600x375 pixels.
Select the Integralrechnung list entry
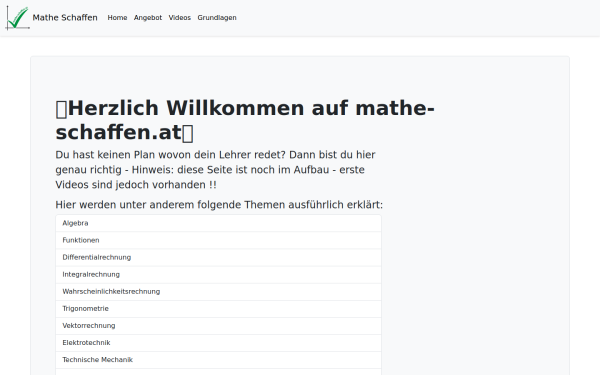point(218,274)
